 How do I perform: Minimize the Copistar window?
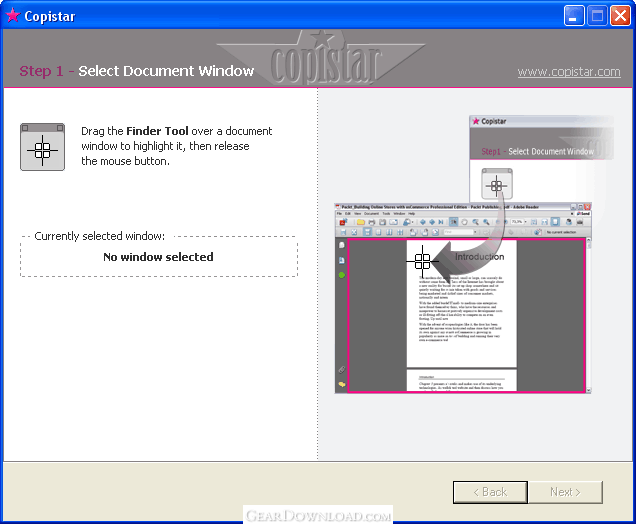[x=574, y=16]
